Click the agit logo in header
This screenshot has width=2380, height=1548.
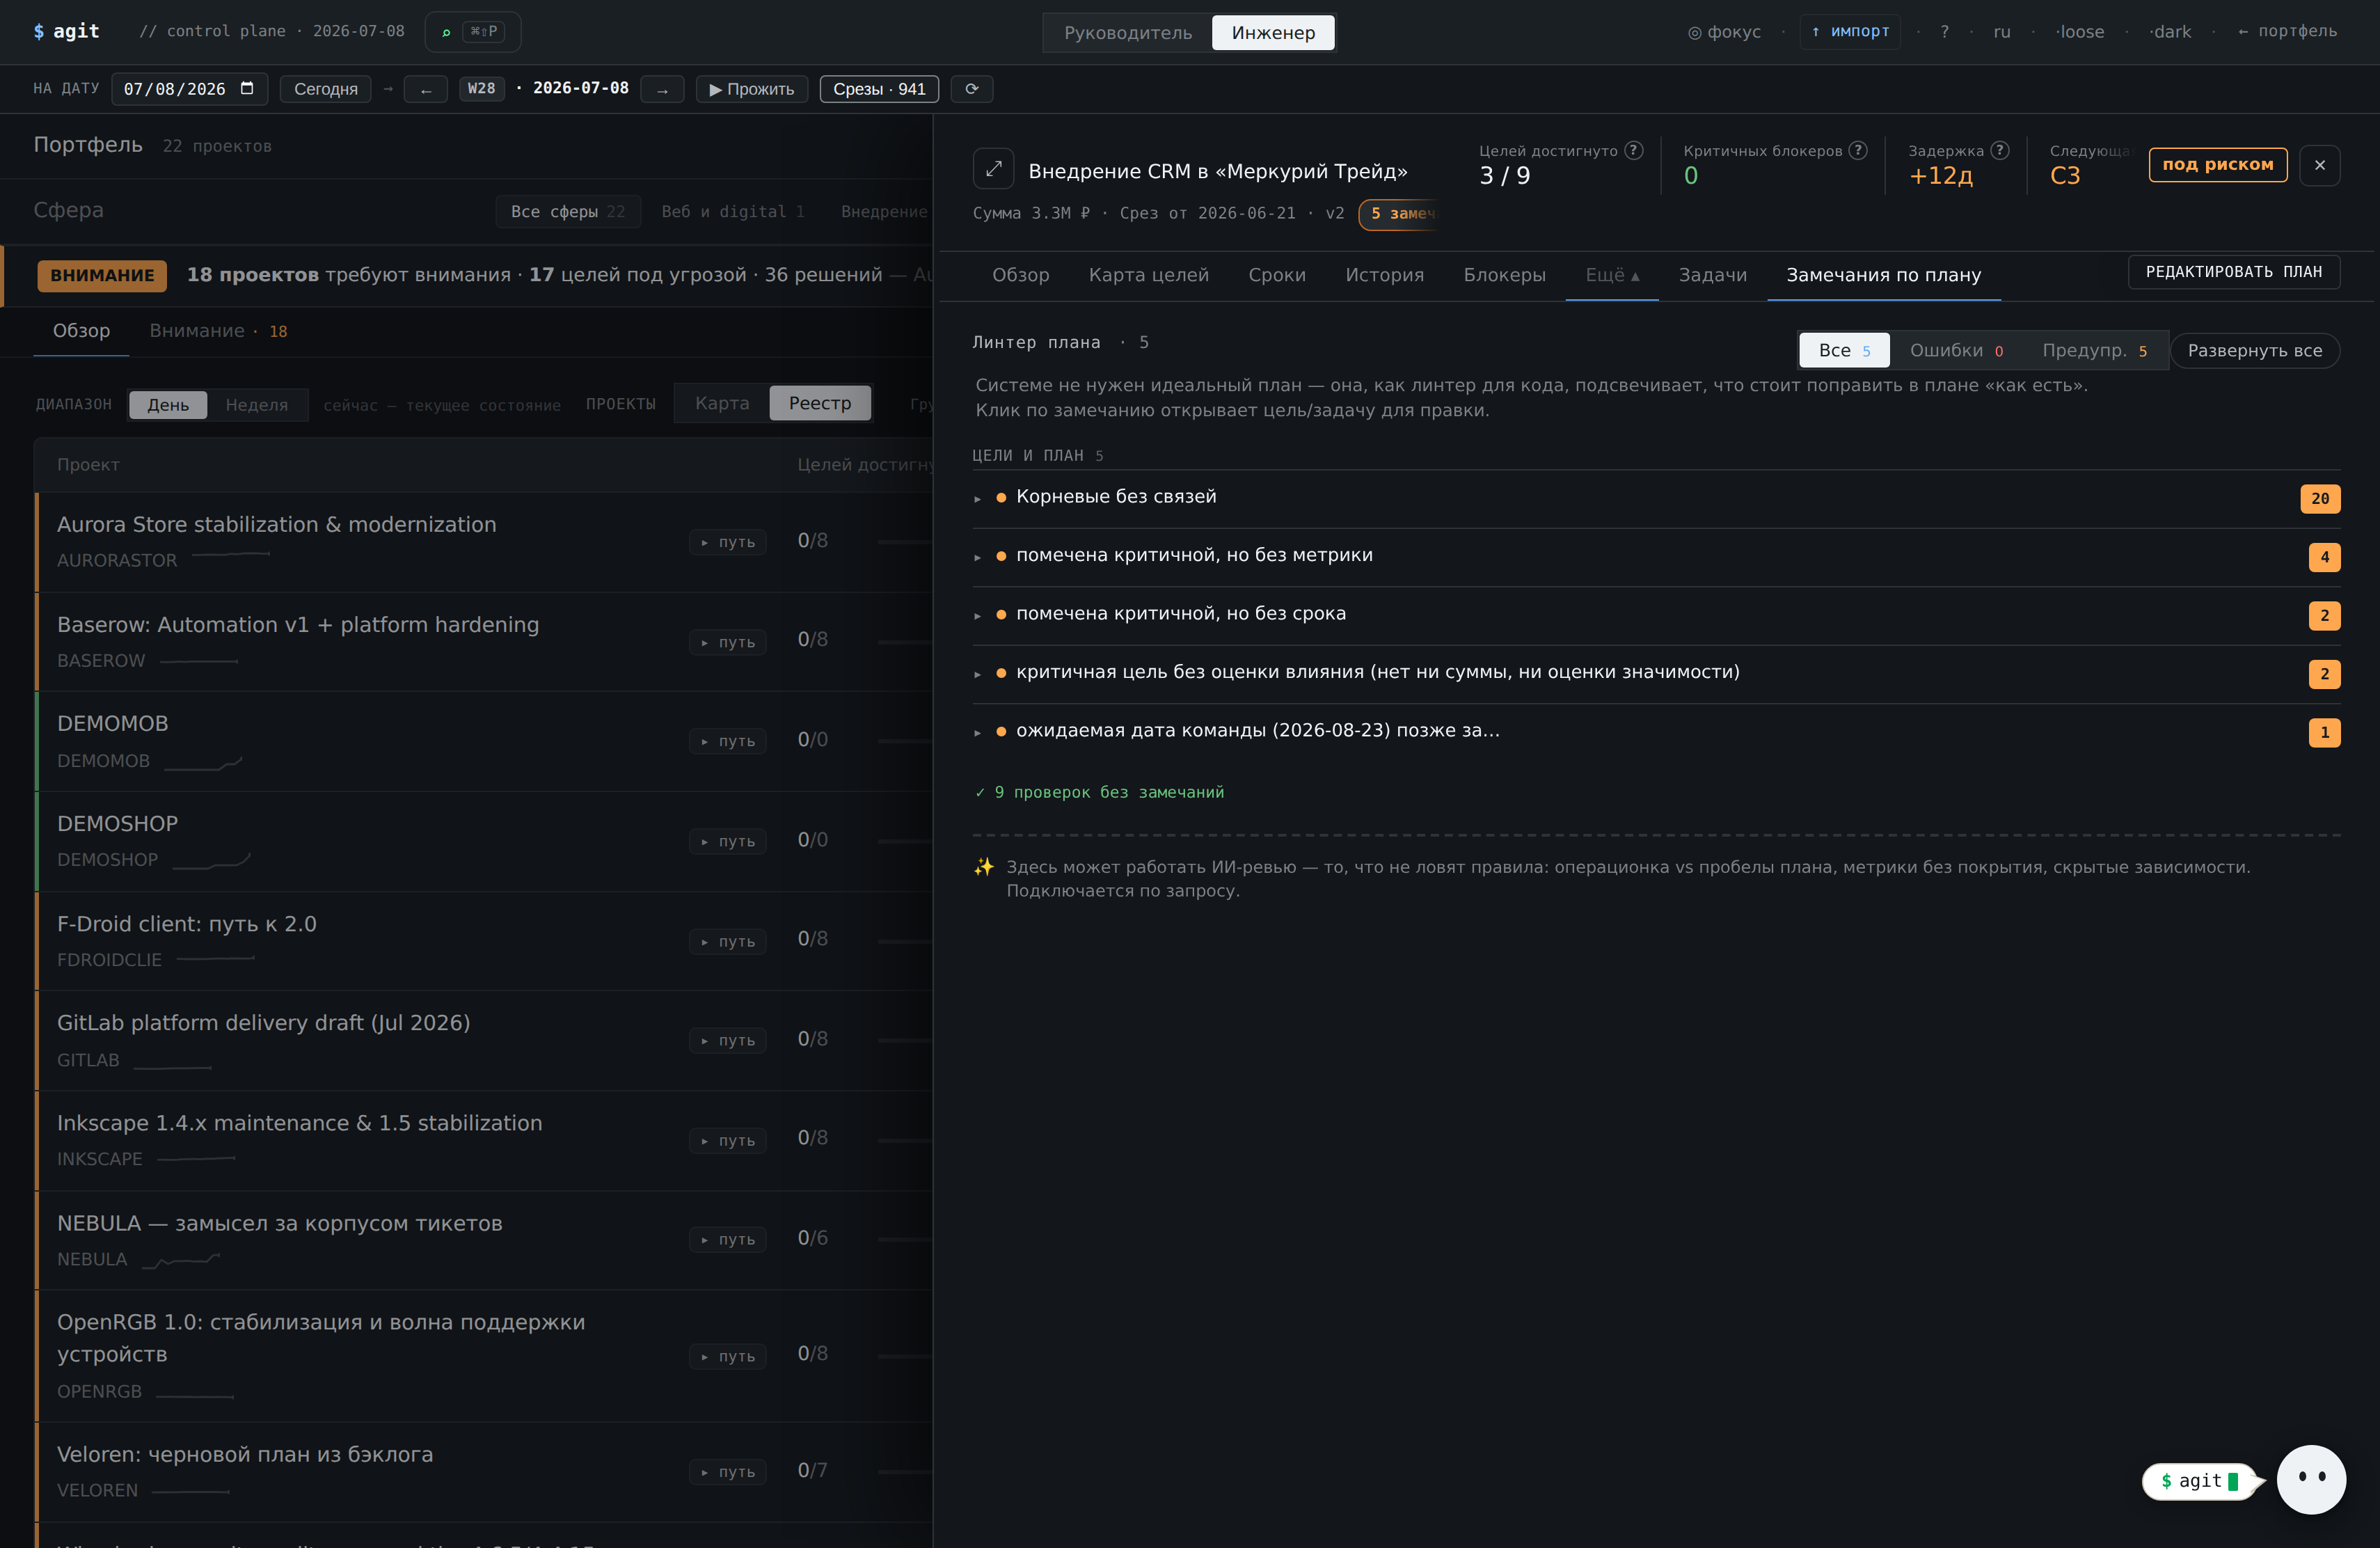pyautogui.click(x=66, y=31)
